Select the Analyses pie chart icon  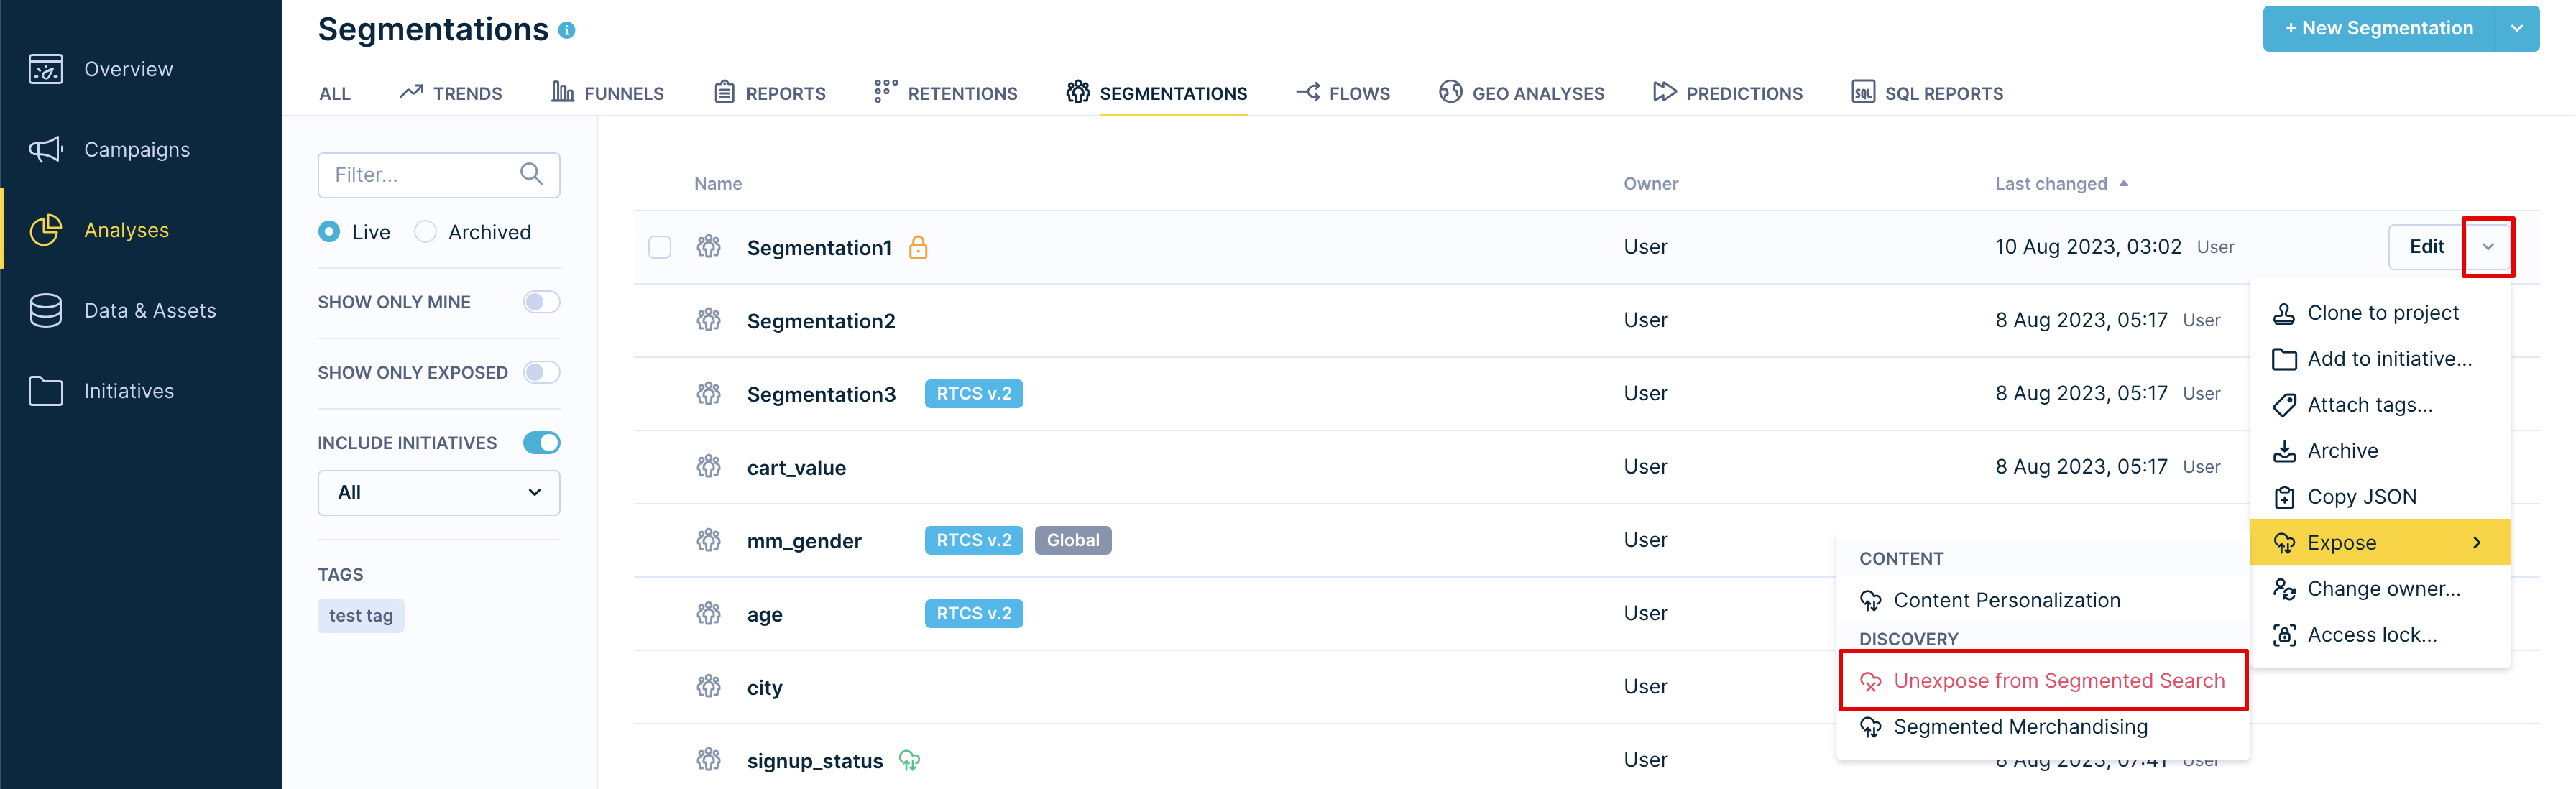(x=46, y=230)
